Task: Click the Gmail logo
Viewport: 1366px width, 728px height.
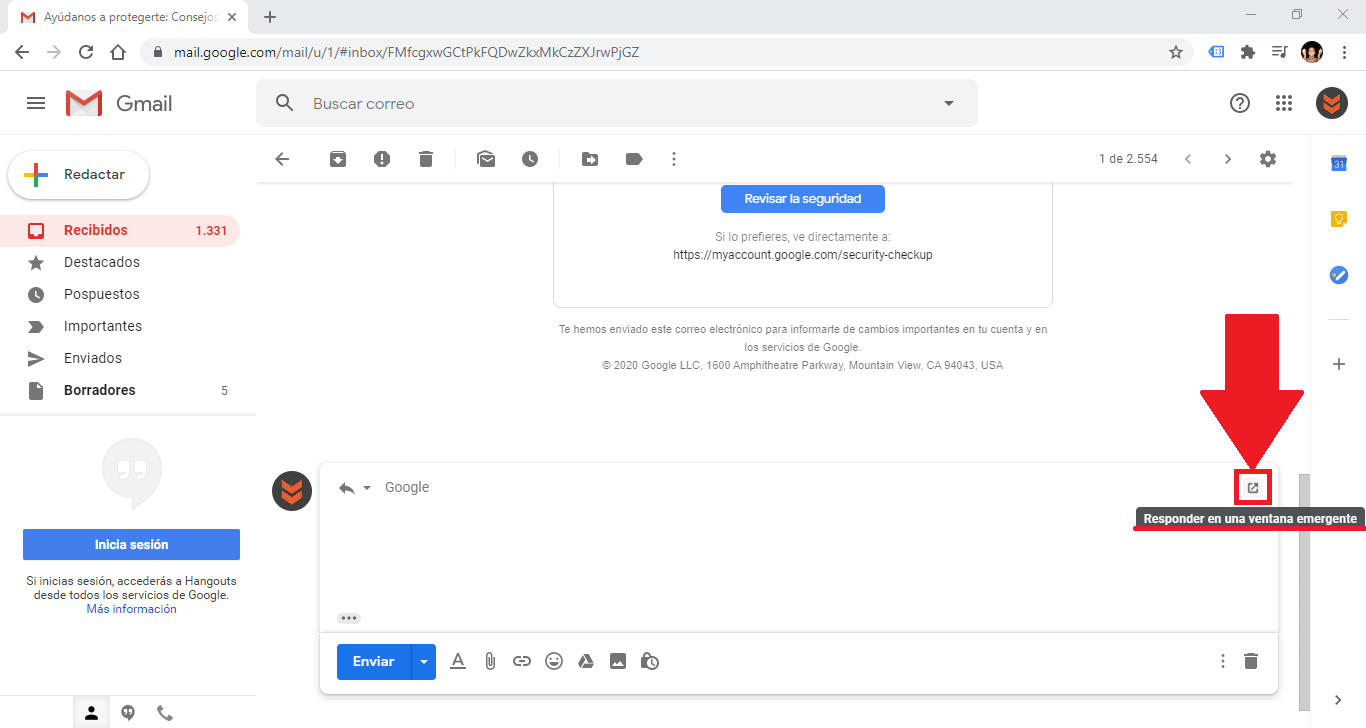Action: (x=119, y=103)
